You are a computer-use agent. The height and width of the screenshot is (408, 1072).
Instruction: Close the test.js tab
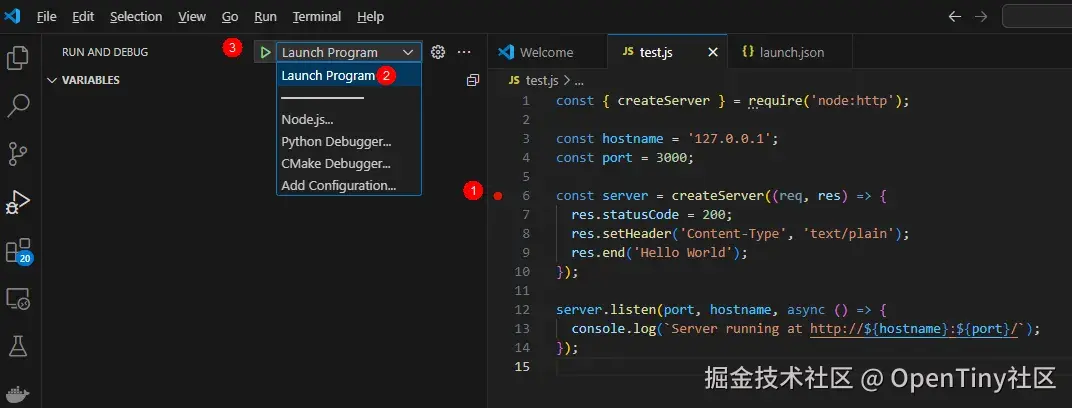tap(712, 52)
